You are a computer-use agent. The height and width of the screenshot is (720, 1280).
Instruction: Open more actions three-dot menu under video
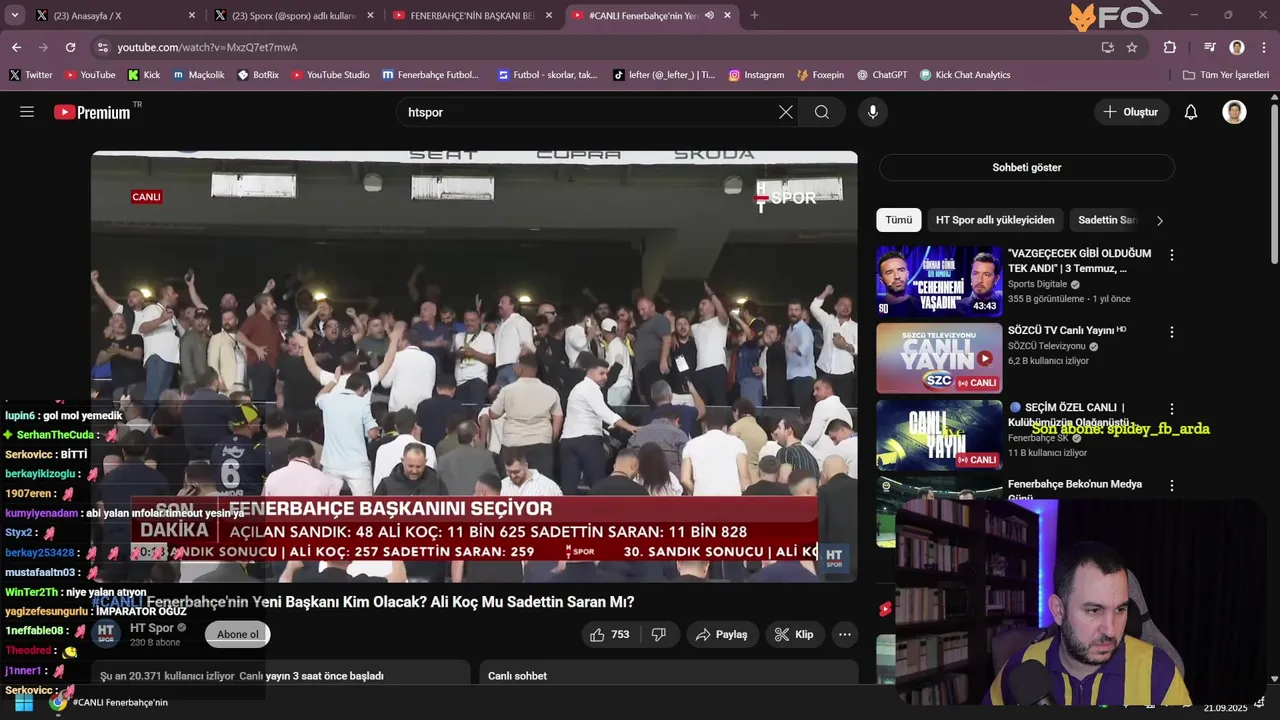click(845, 634)
